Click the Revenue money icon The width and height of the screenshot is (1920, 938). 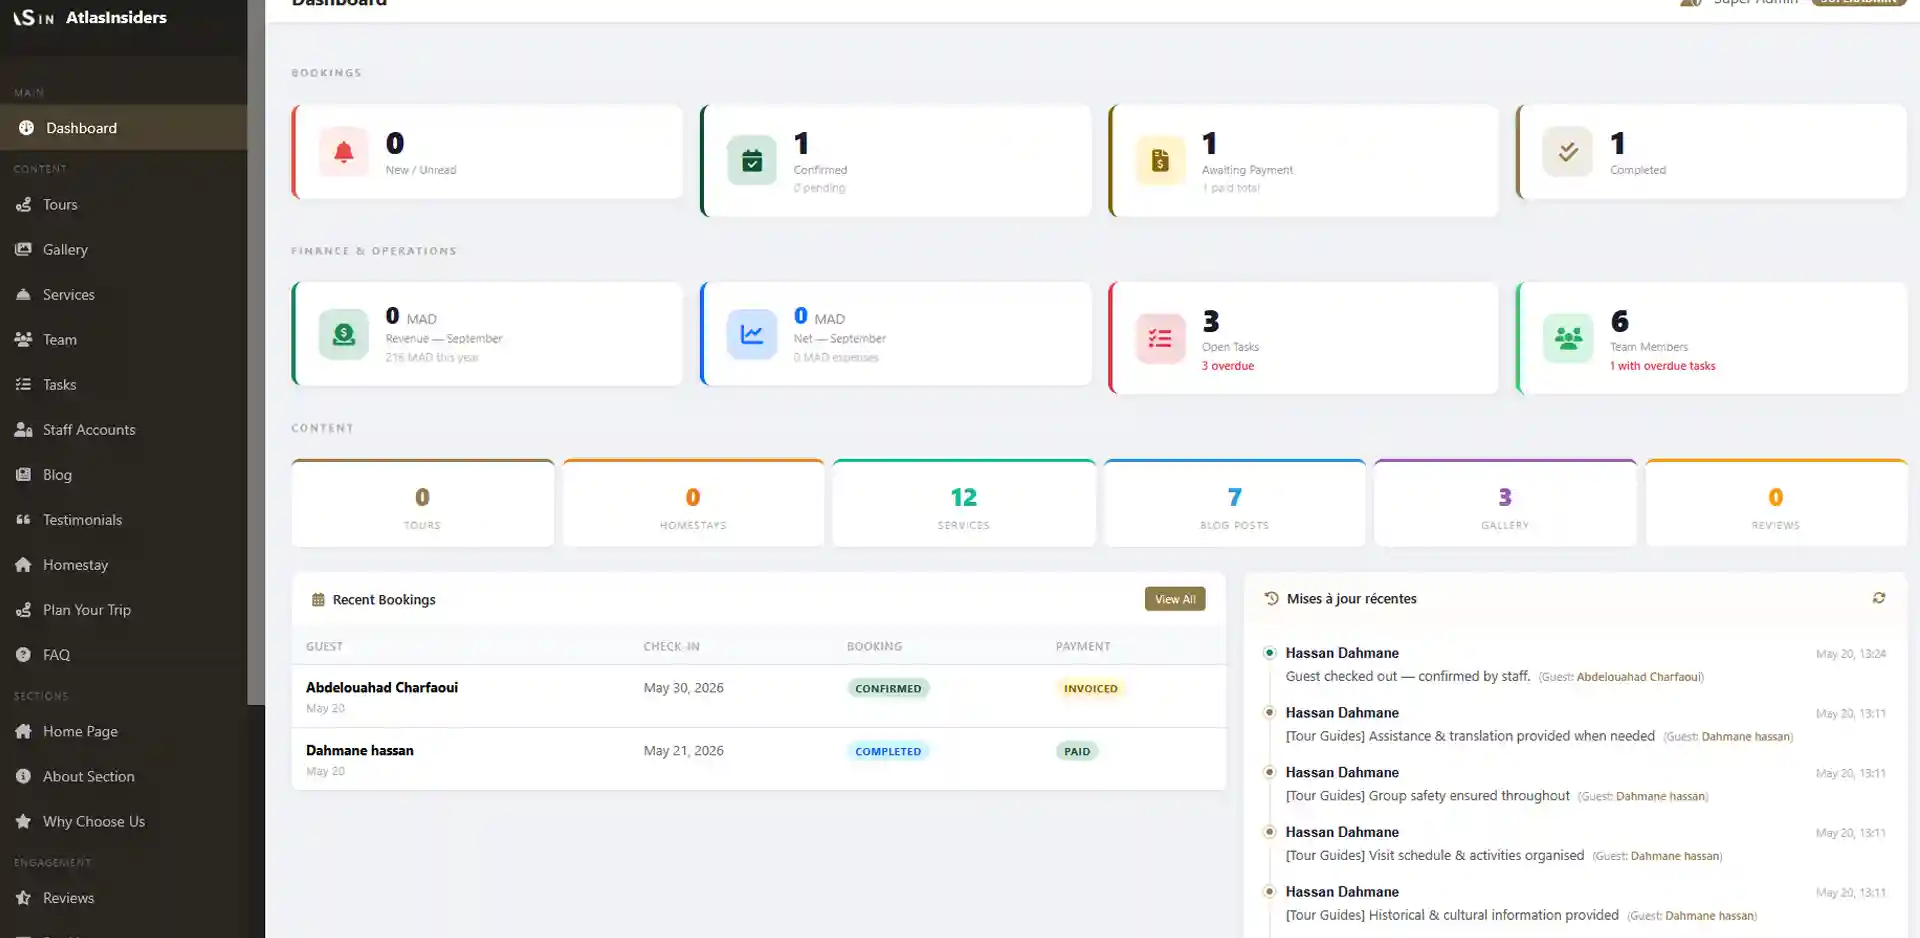click(x=343, y=334)
